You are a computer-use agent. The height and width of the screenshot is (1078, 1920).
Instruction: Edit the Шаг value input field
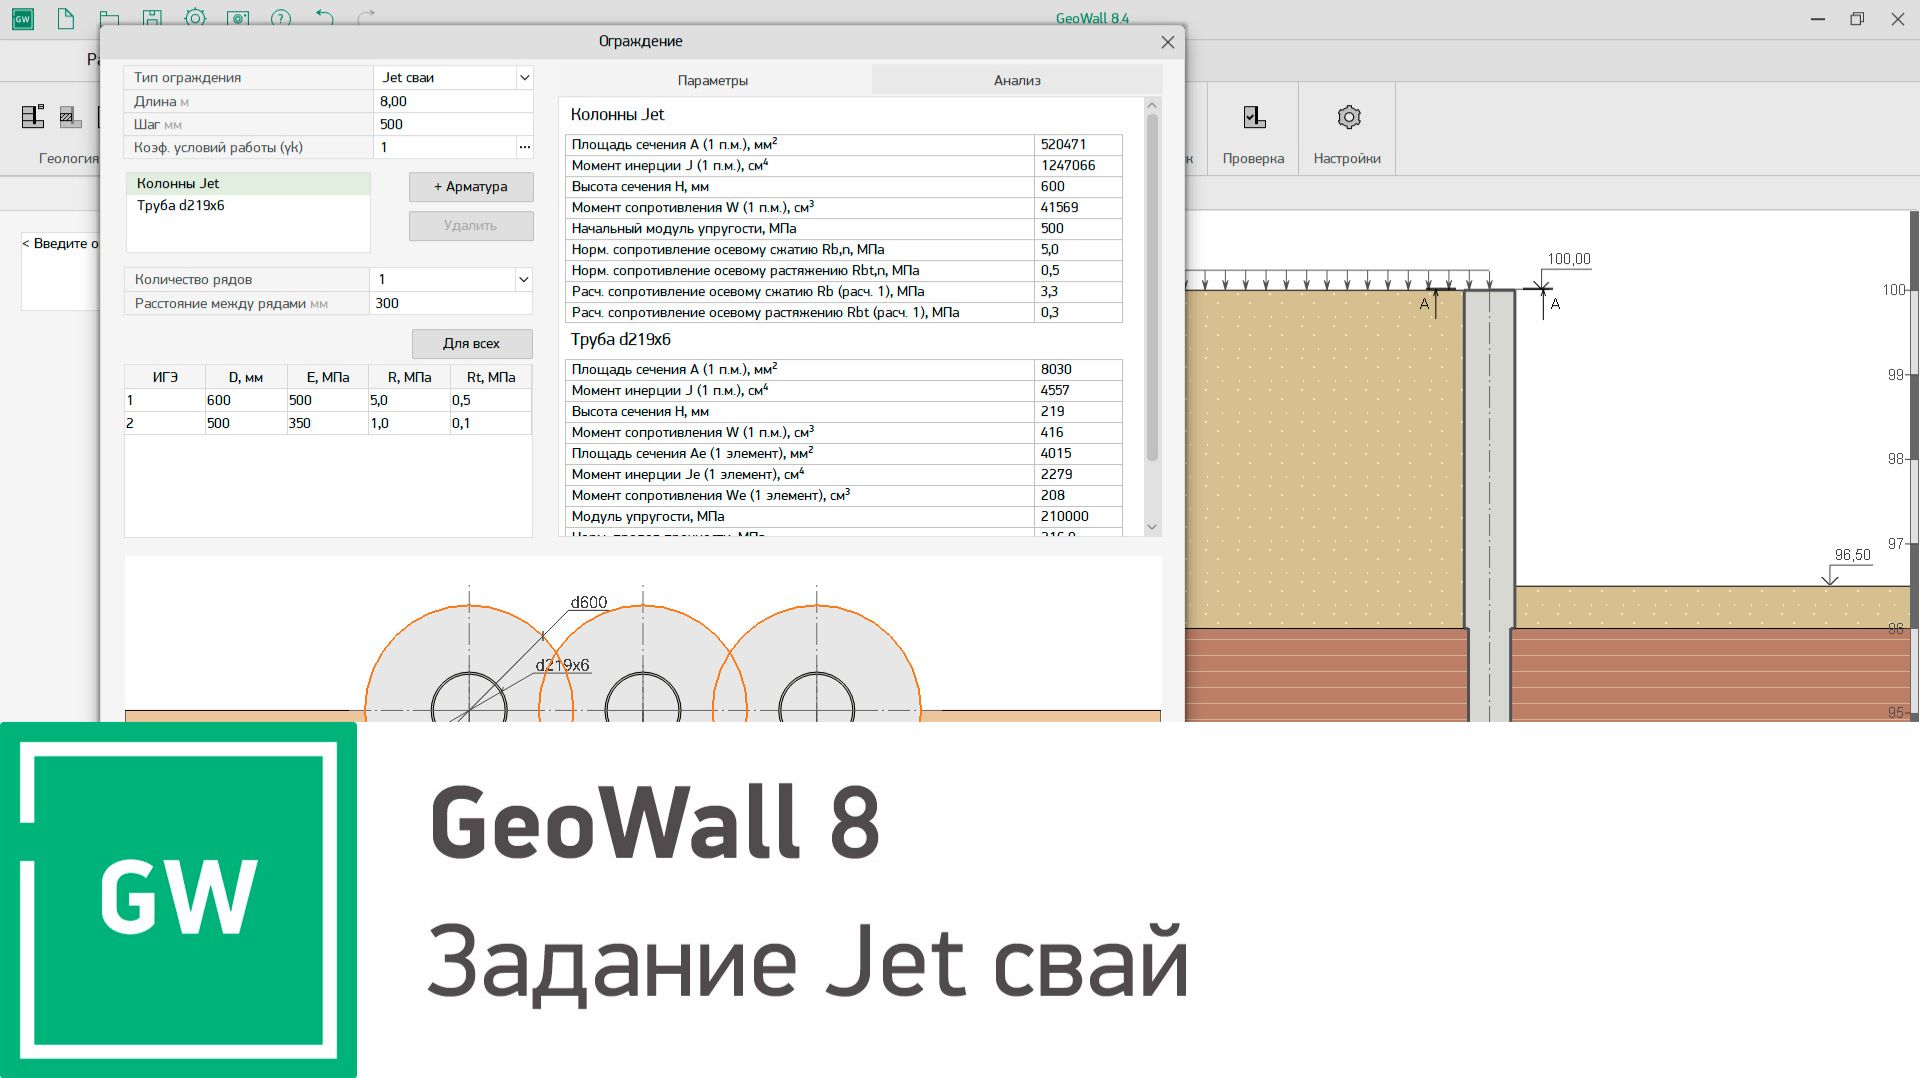[x=450, y=124]
